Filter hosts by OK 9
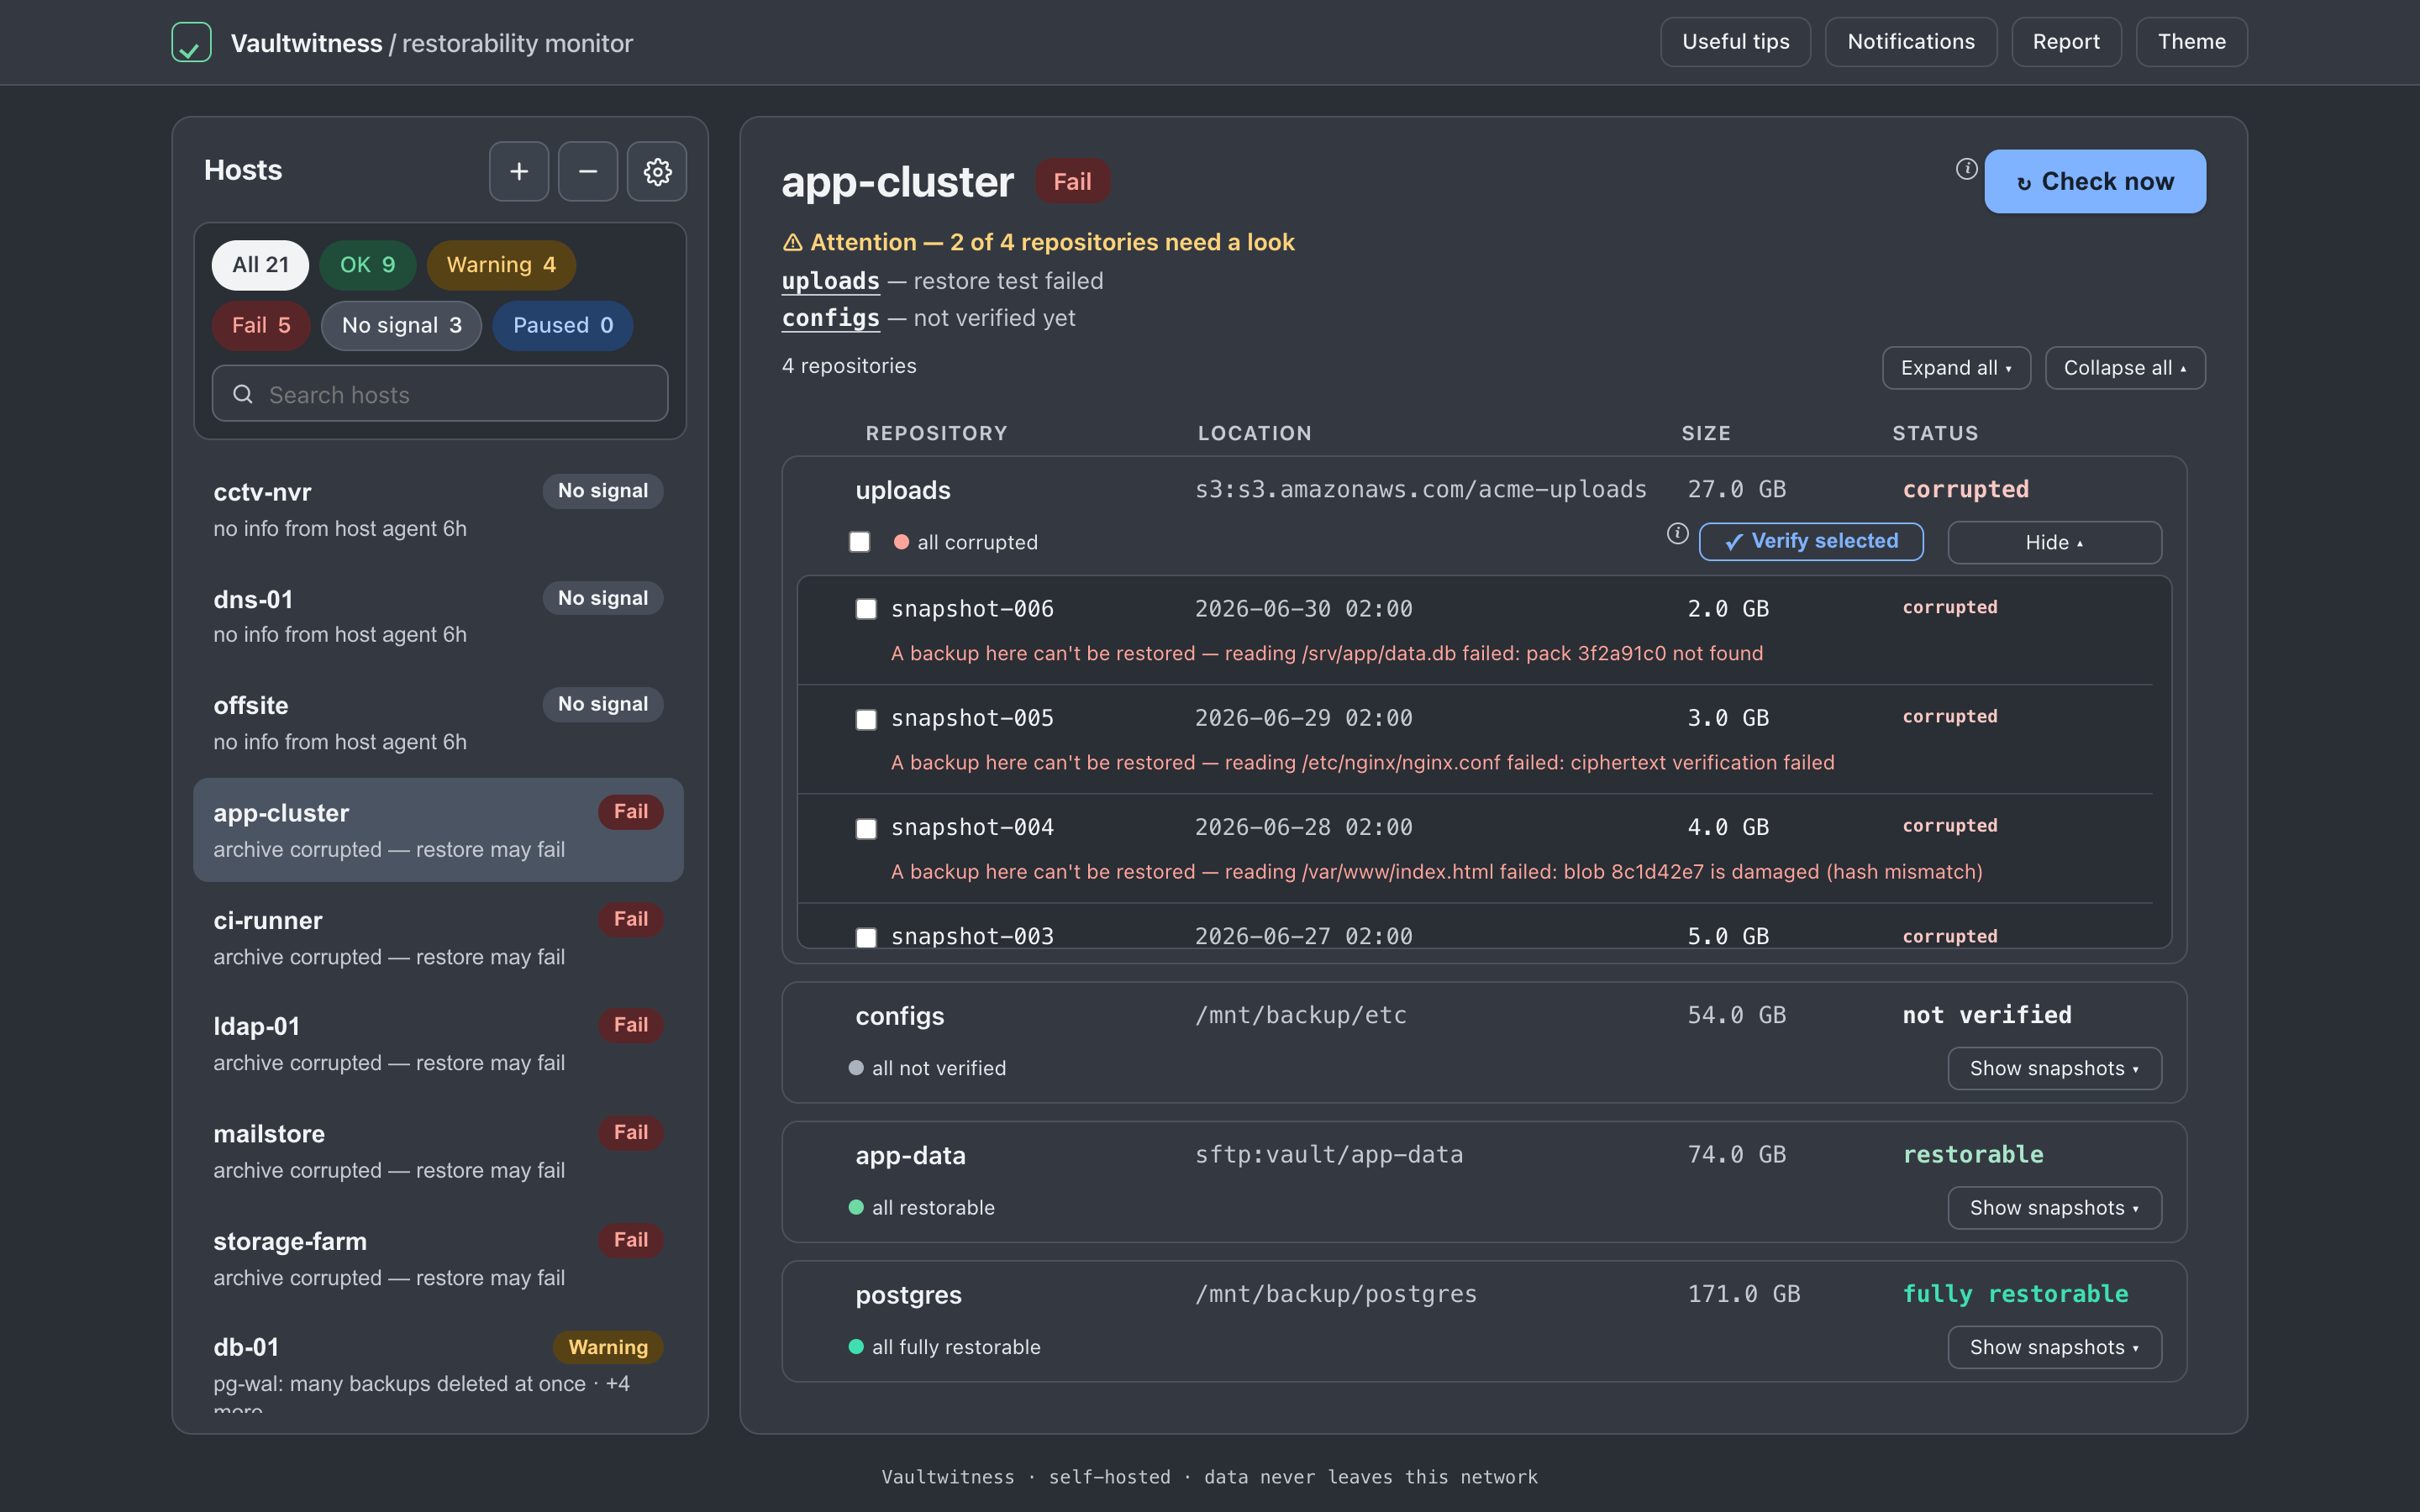This screenshot has width=2420, height=1512. (x=367, y=265)
